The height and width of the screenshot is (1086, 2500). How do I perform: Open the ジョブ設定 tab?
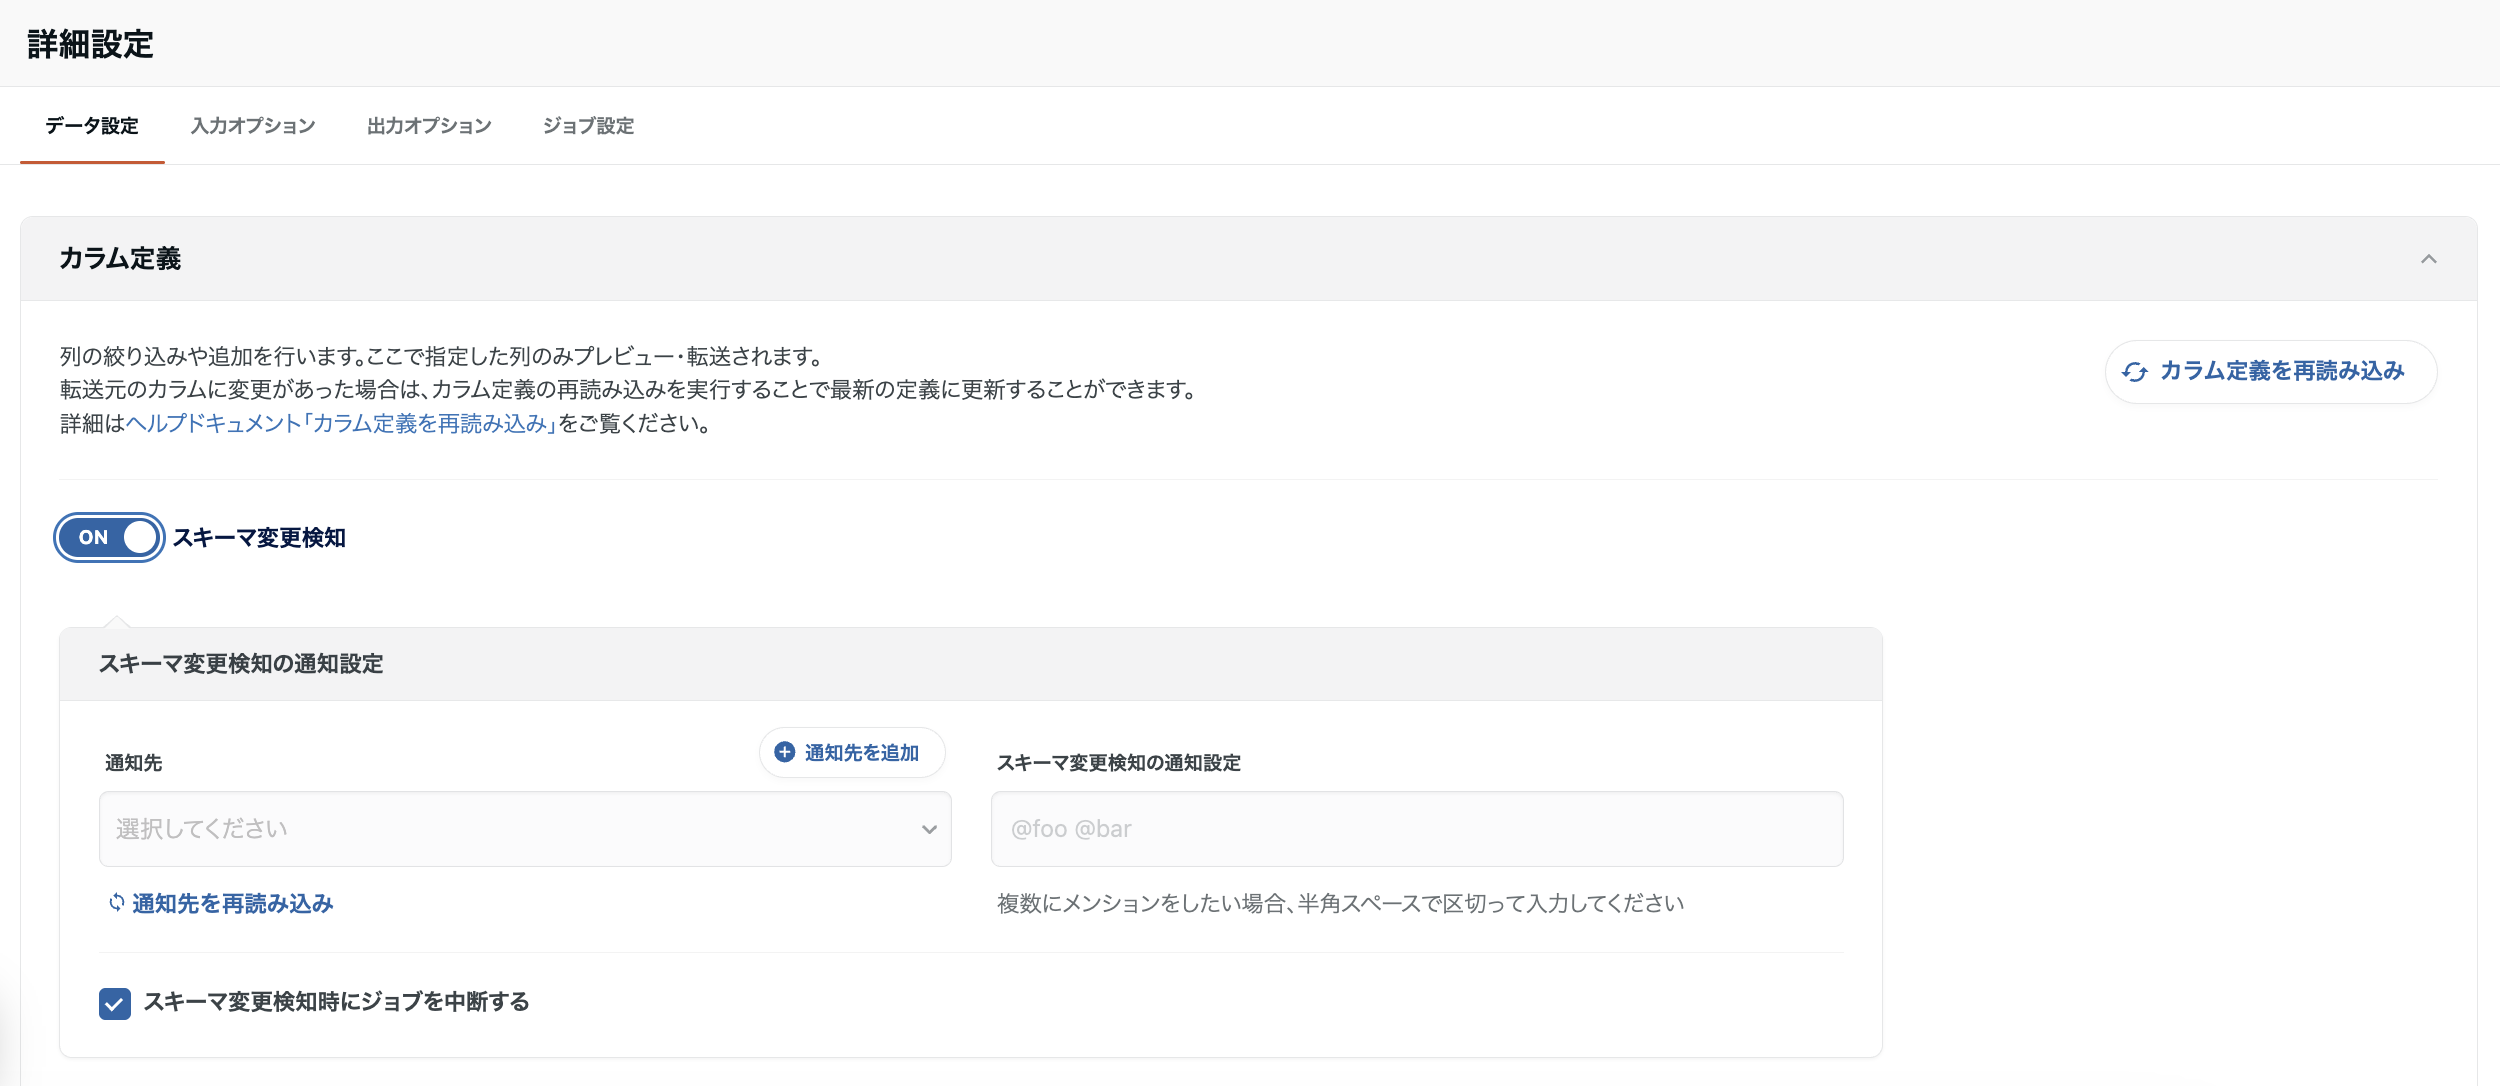point(588,126)
